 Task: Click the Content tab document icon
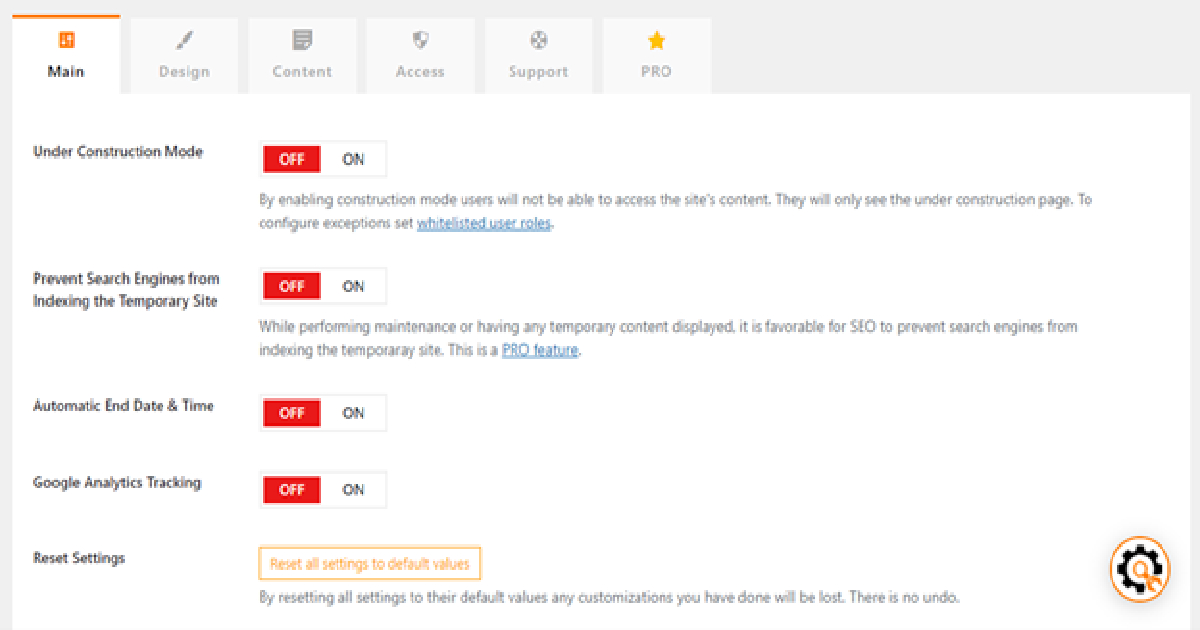coord(302,40)
